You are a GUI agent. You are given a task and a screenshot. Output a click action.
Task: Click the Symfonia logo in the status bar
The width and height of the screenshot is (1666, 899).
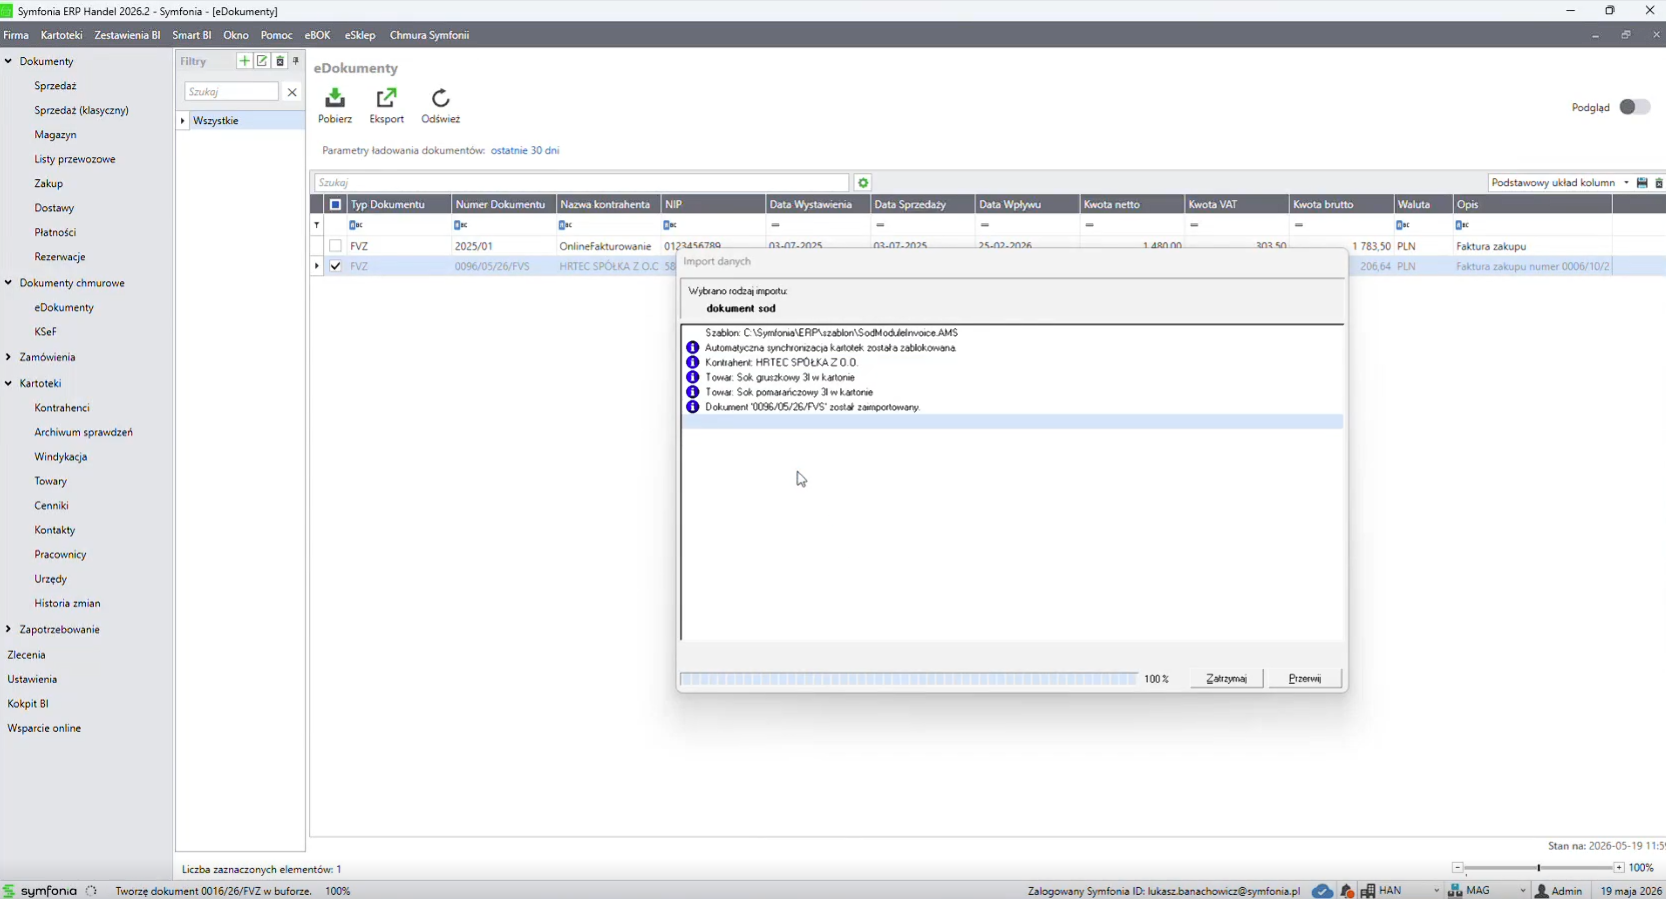pos(40,891)
